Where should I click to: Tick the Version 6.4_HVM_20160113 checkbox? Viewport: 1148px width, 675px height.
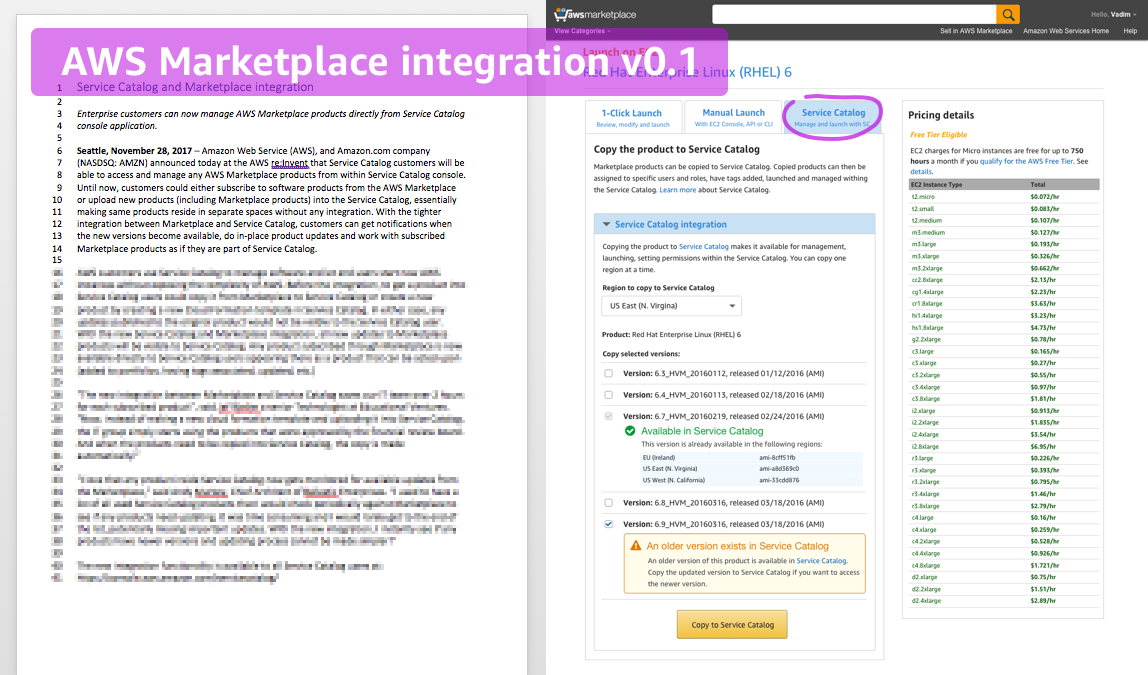(608, 395)
